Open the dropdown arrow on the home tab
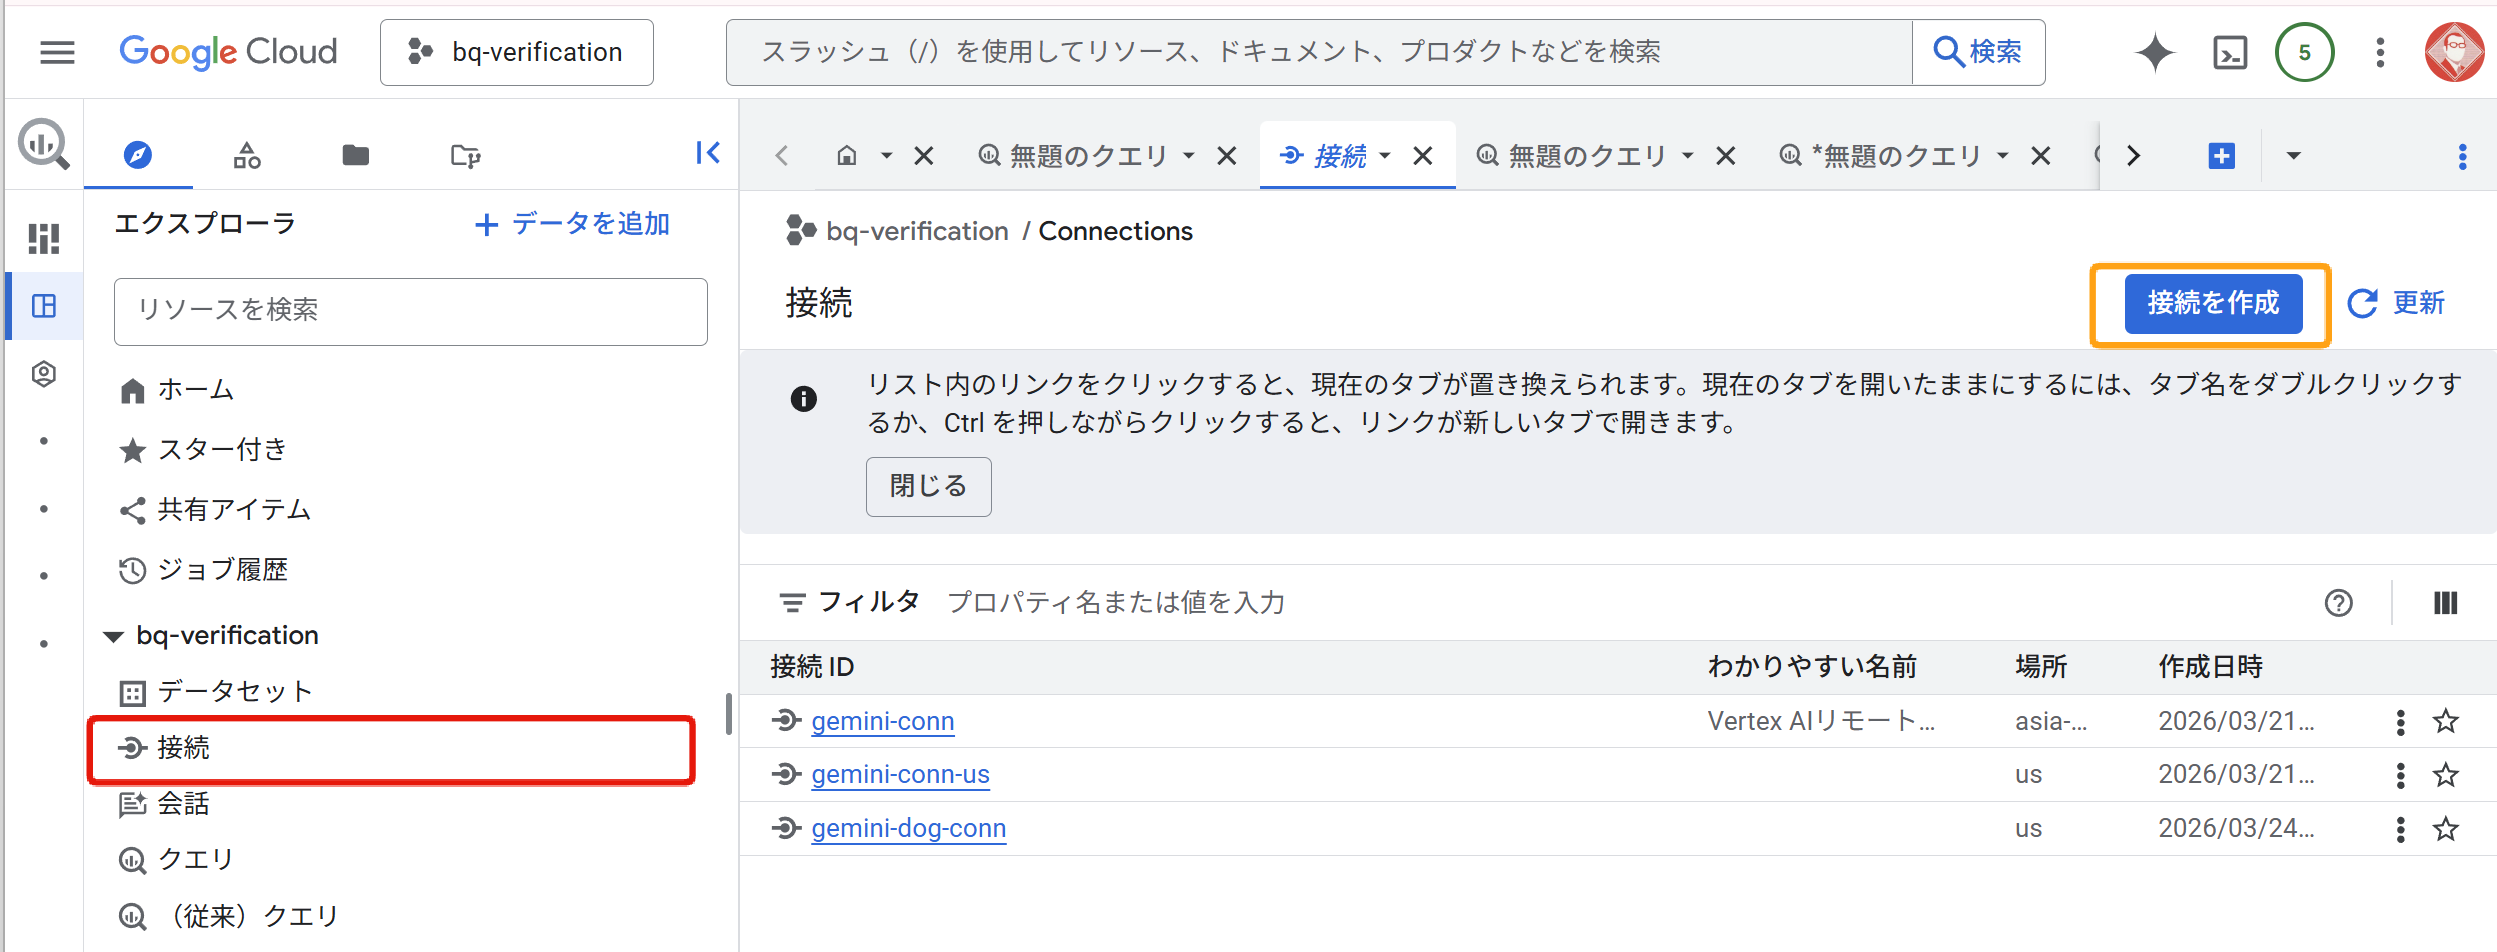Screen dimensions: 2497x952 [886, 156]
